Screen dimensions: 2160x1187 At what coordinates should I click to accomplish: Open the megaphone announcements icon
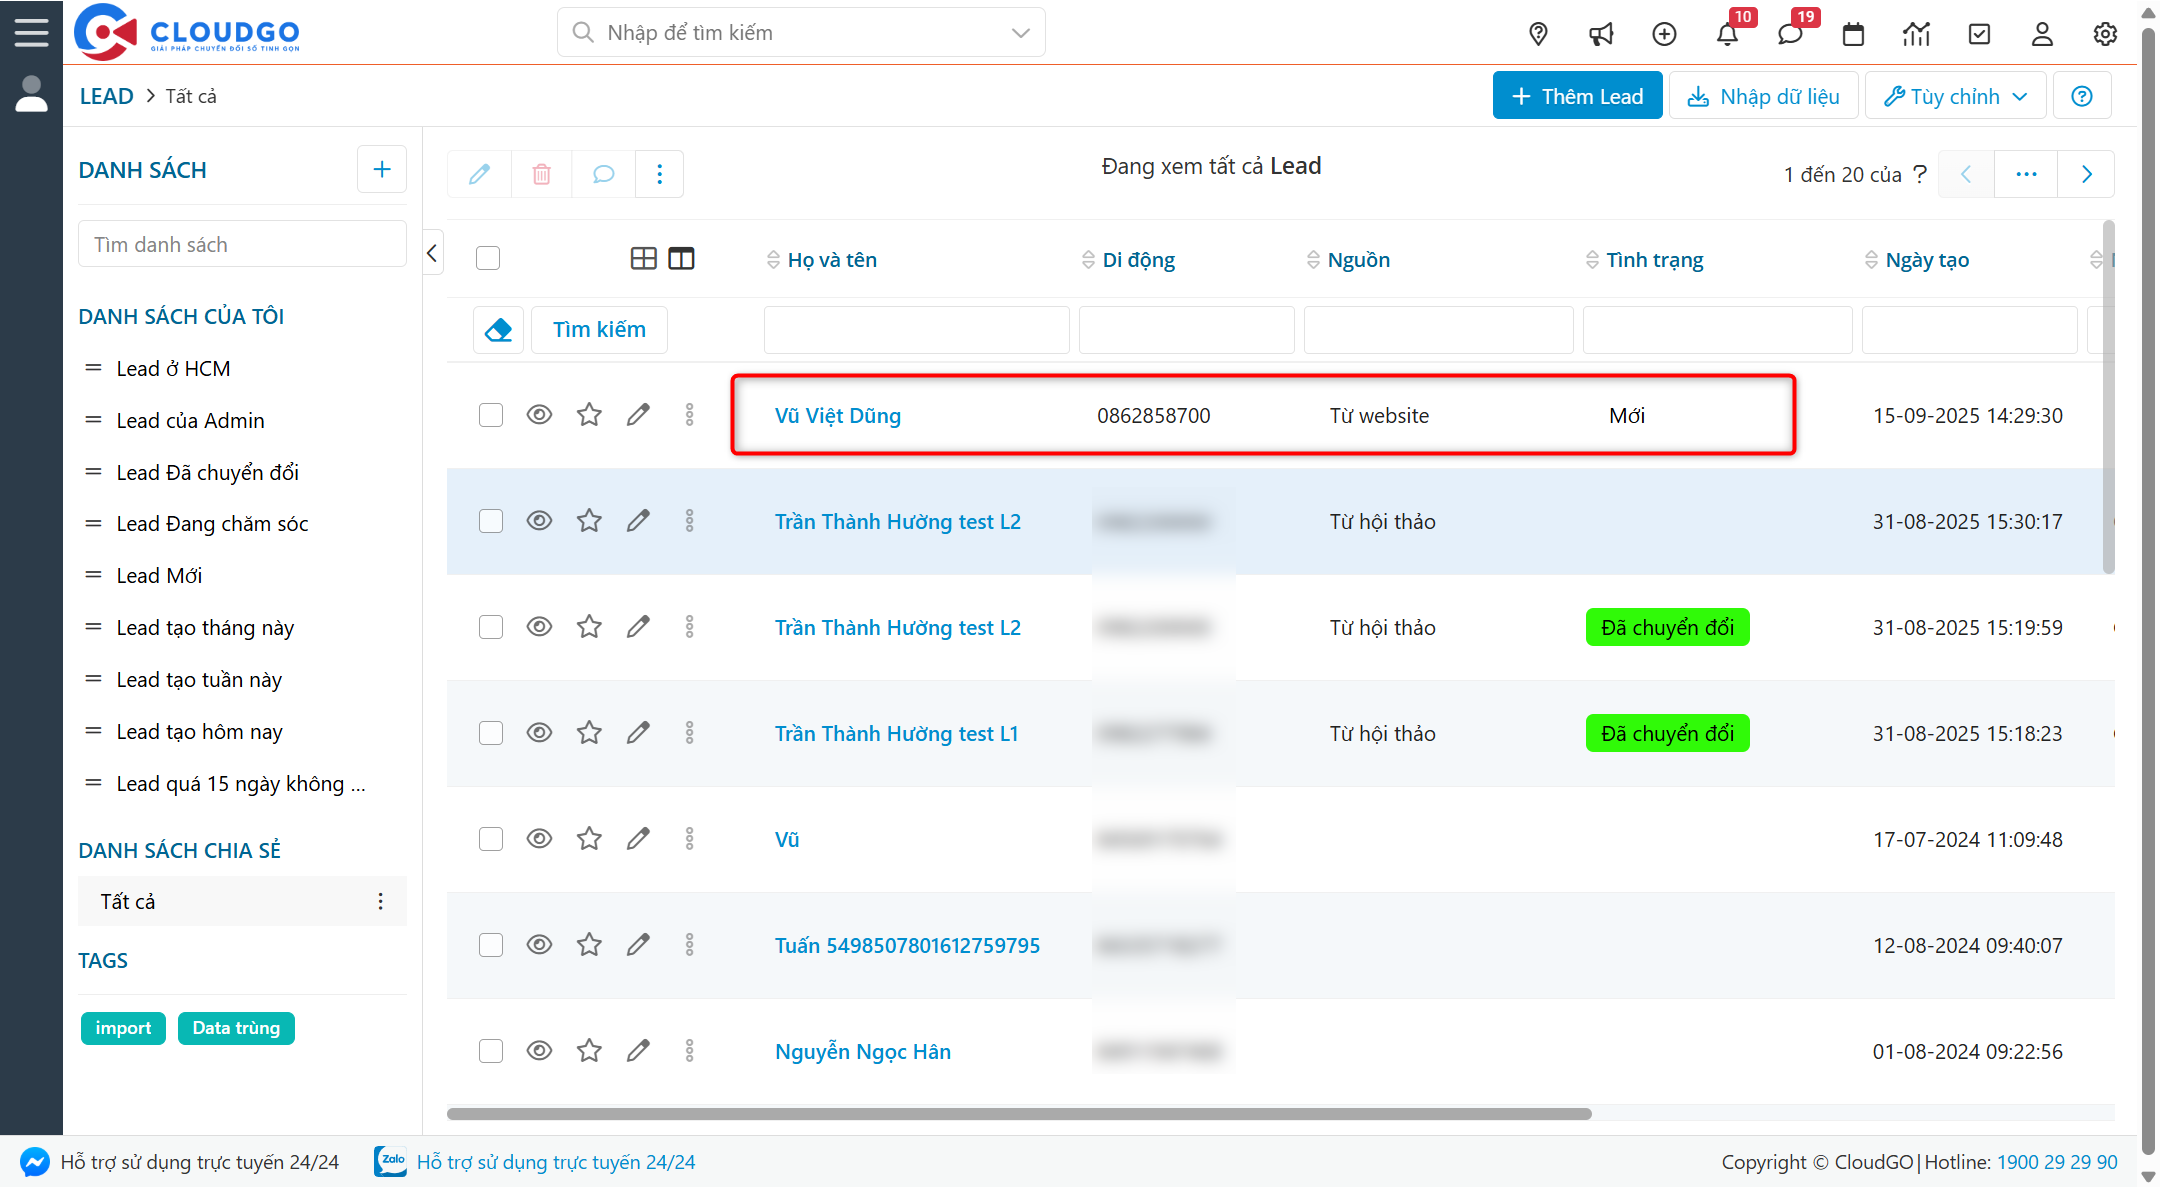1601,34
